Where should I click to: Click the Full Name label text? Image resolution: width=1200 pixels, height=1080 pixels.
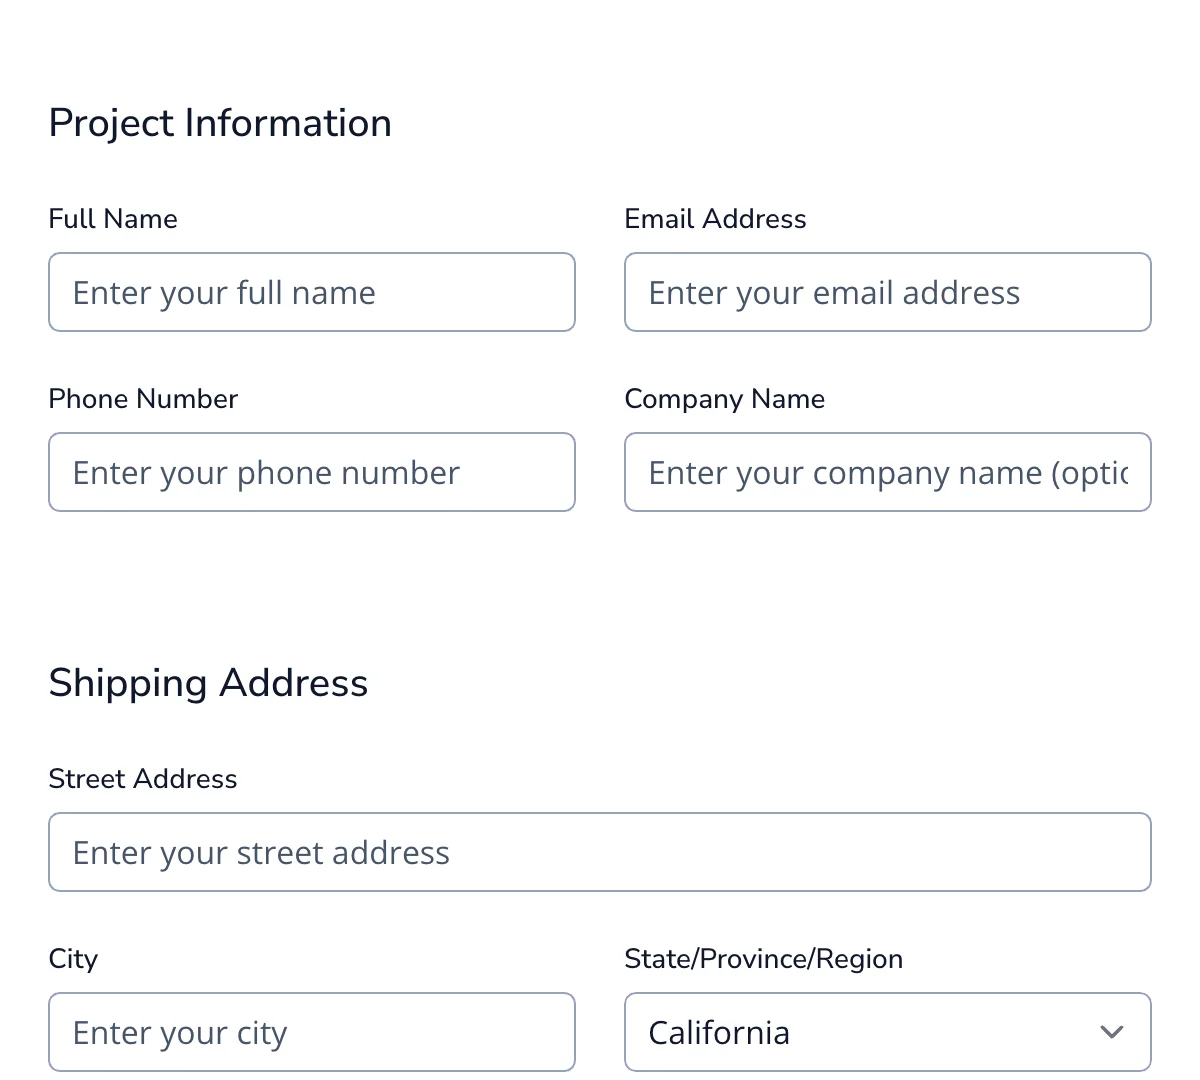(x=113, y=218)
